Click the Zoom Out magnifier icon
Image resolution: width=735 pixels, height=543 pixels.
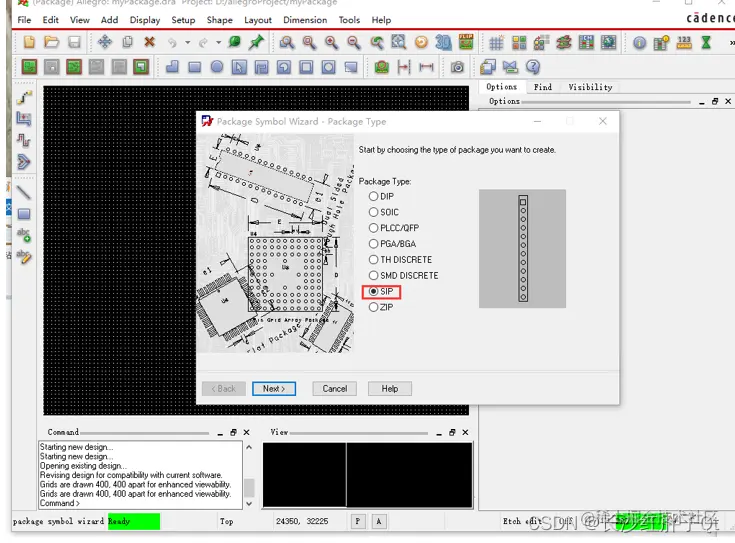[353, 43]
